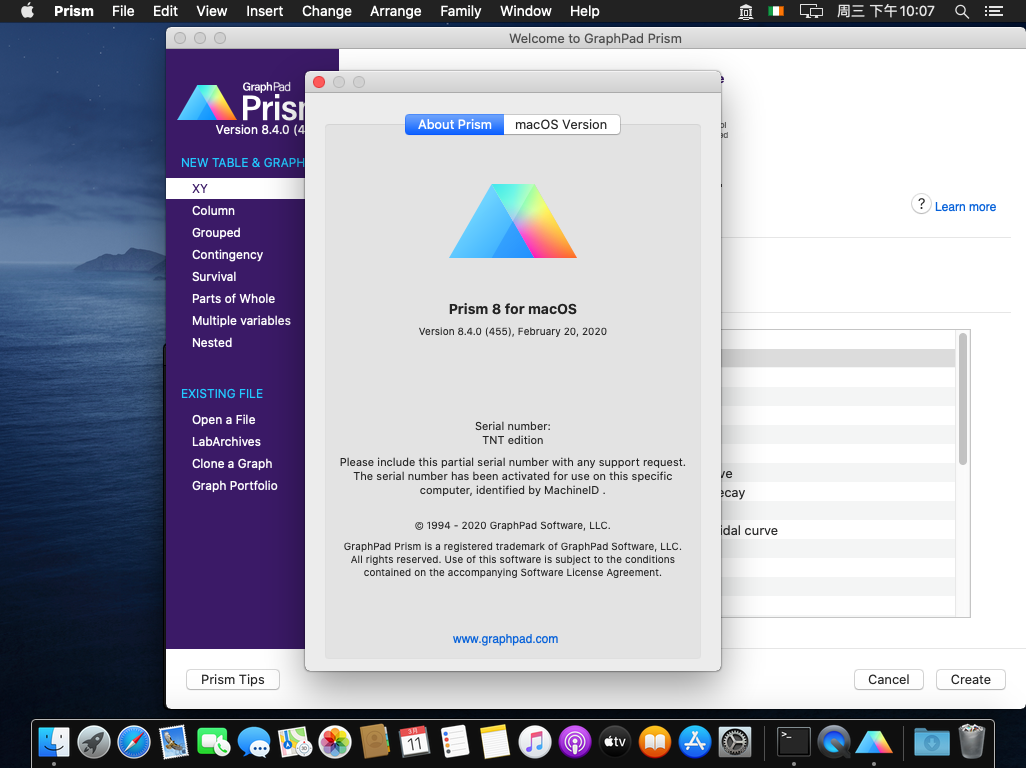This screenshot has width=1026, height=768.
Task: Open the Window menu
Action: (x=525, y=11)
